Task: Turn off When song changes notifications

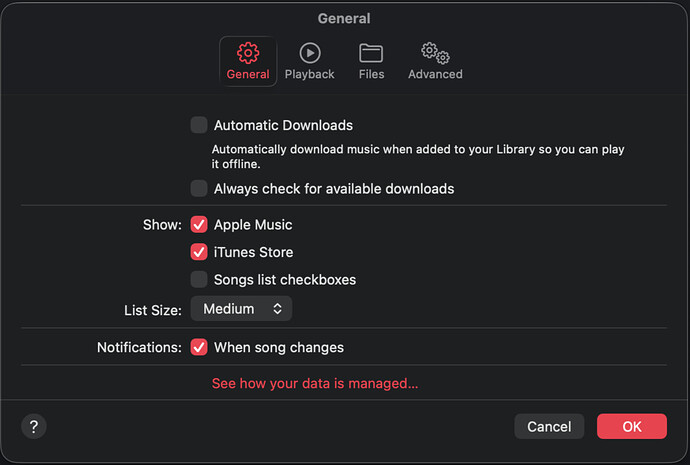Action: [x=199, y=347]
